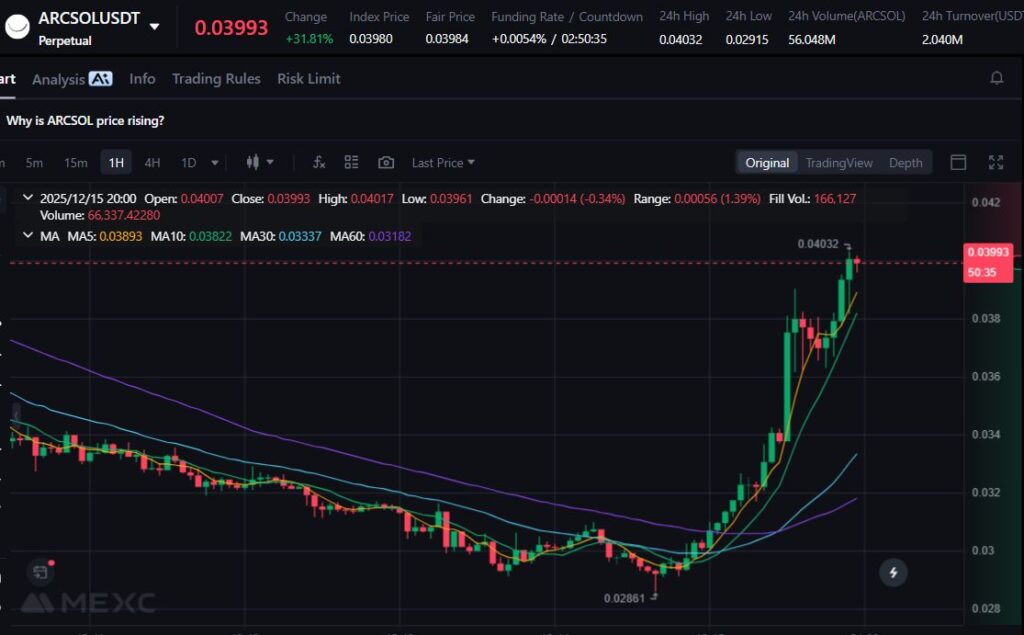Enter fullscreen chart mode

click(x=996, y=162)
